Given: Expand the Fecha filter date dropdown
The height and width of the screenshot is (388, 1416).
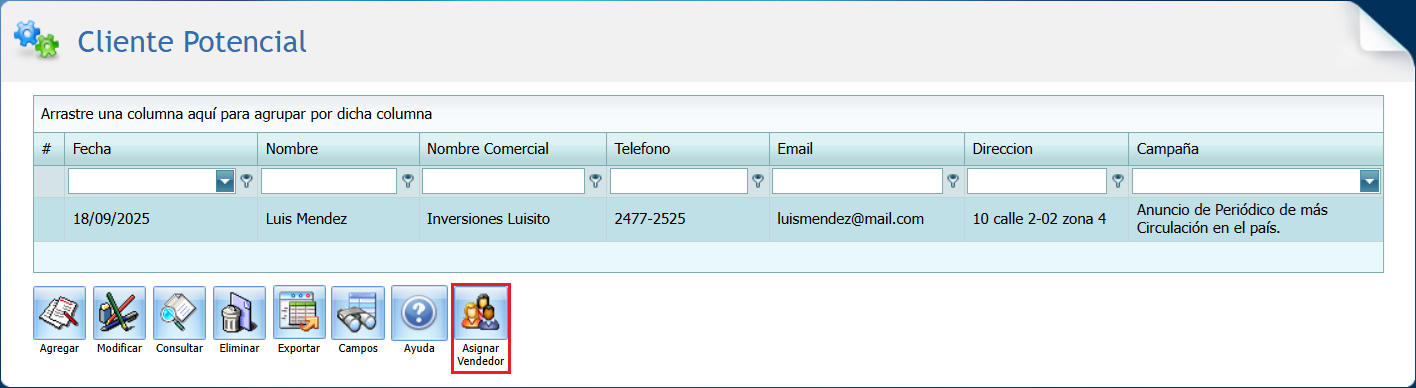Looking at the screenshot, I should (225, 181).
